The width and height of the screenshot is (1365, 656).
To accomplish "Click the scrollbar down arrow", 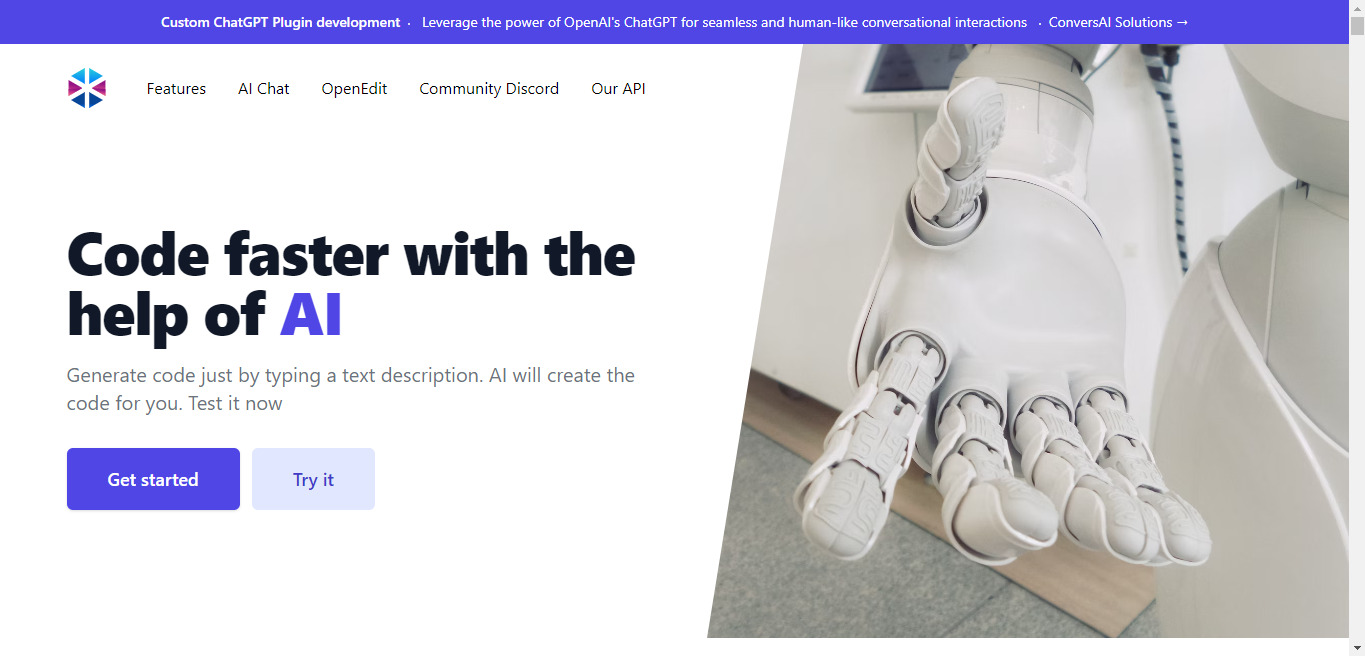I will coord(1357,647).
